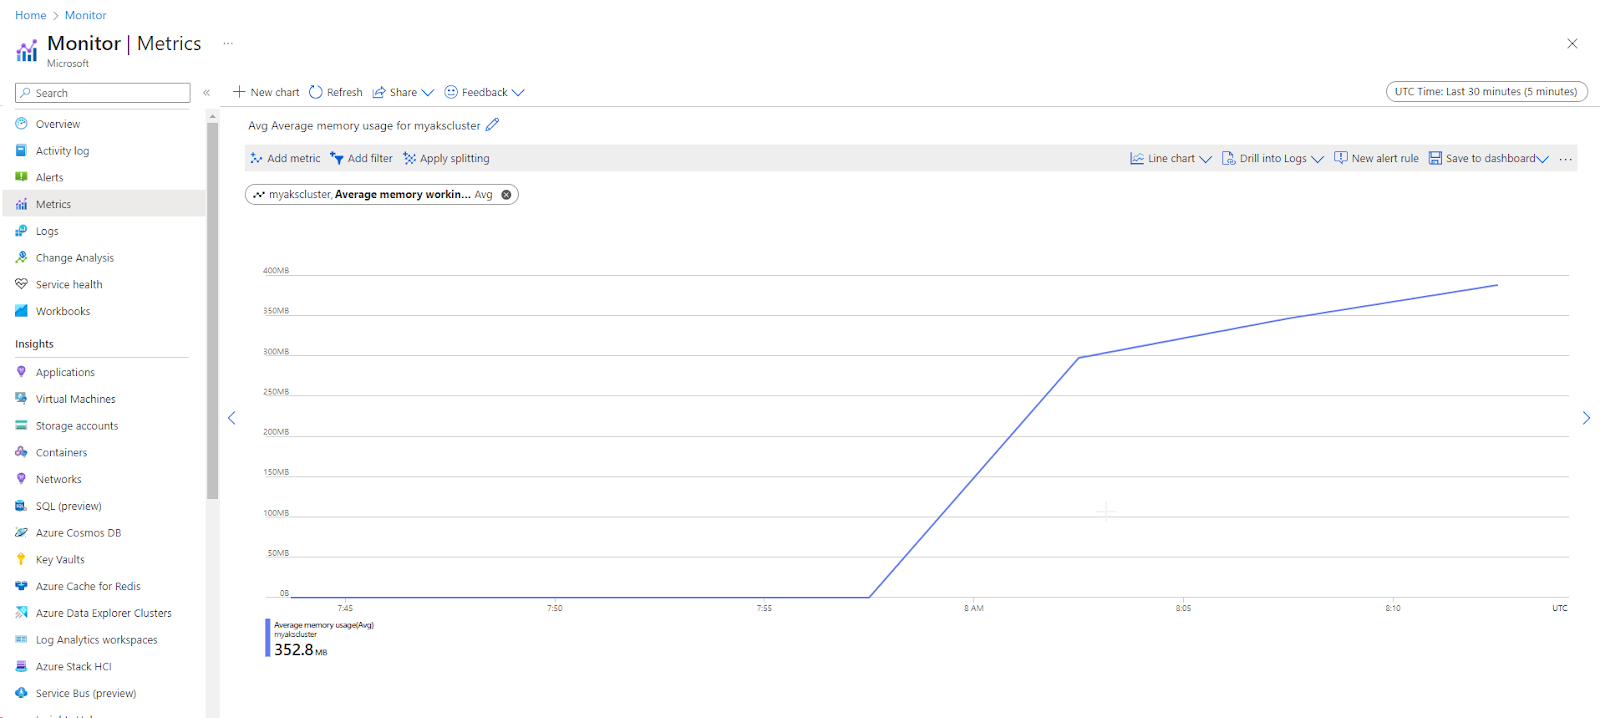This screenshot has height=718, width=1600.
Task: Click the Azure Cache for Redis icon
Action: [21, 586]
